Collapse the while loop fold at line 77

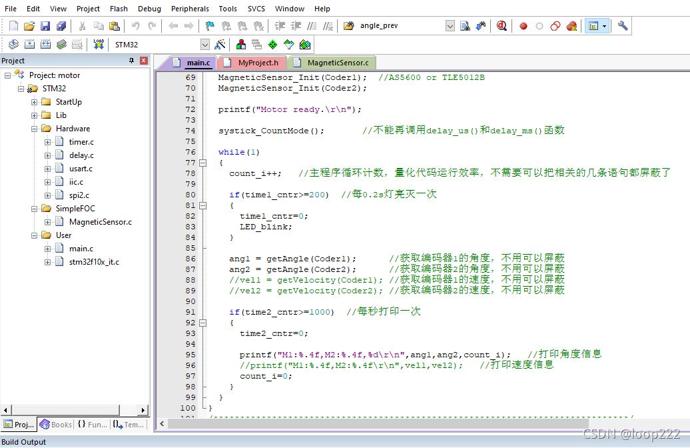[203, 163]
